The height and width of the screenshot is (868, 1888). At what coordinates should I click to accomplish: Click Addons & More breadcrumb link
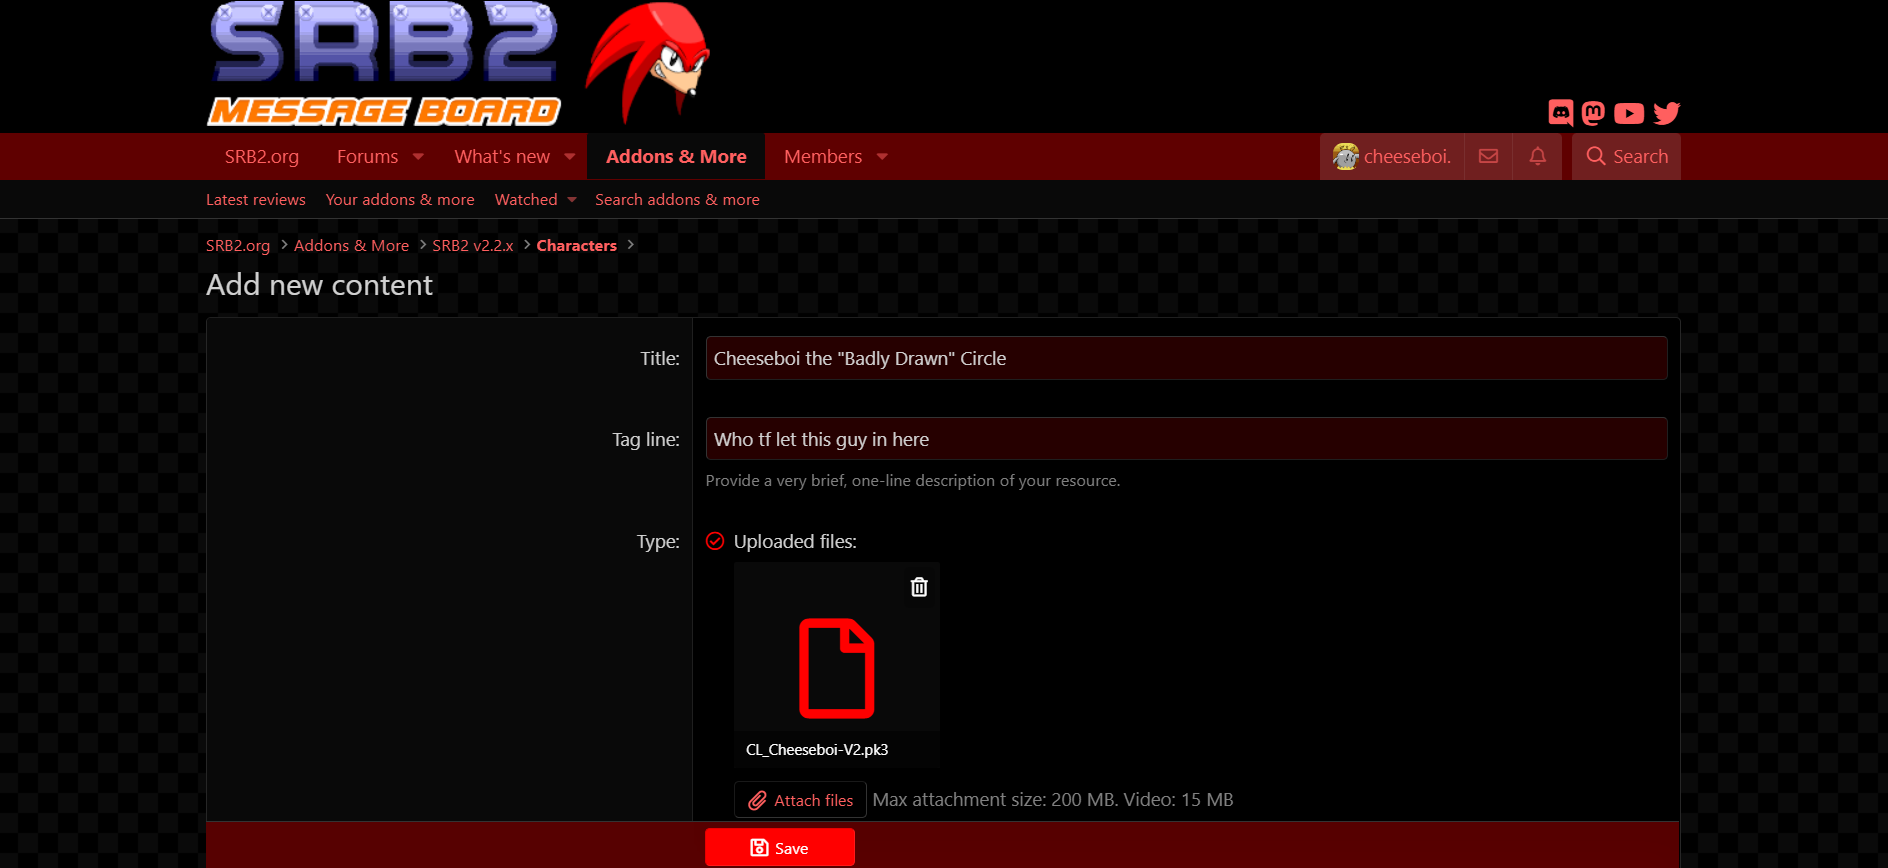pos(351,246)
